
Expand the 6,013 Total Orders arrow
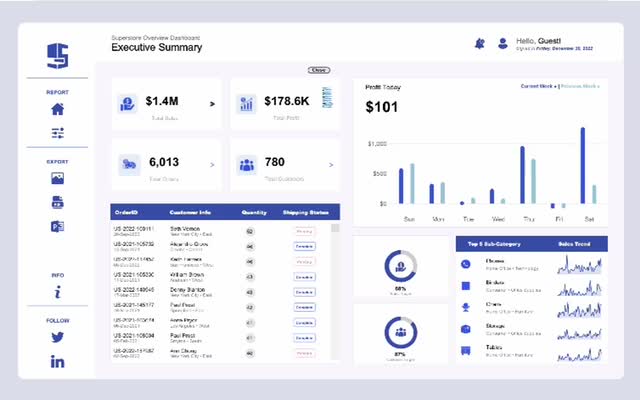(x=212, y=165)
